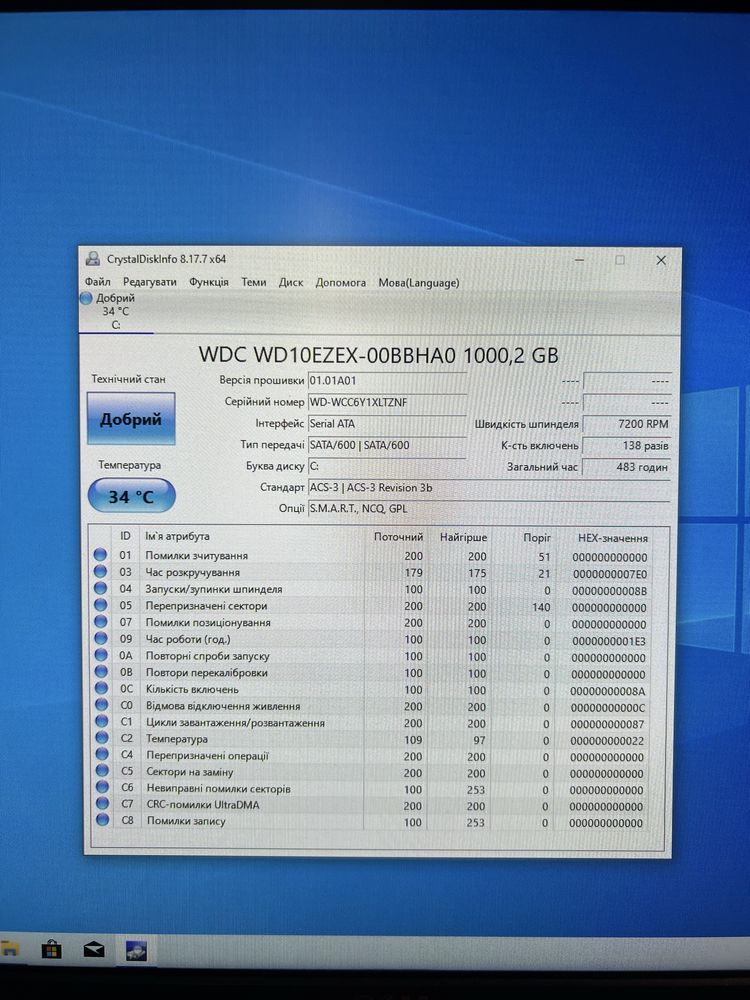750x1000 pixels.
Task: Click status icon for Помилки позиціонування row
Action: click(x=101, y=622)
